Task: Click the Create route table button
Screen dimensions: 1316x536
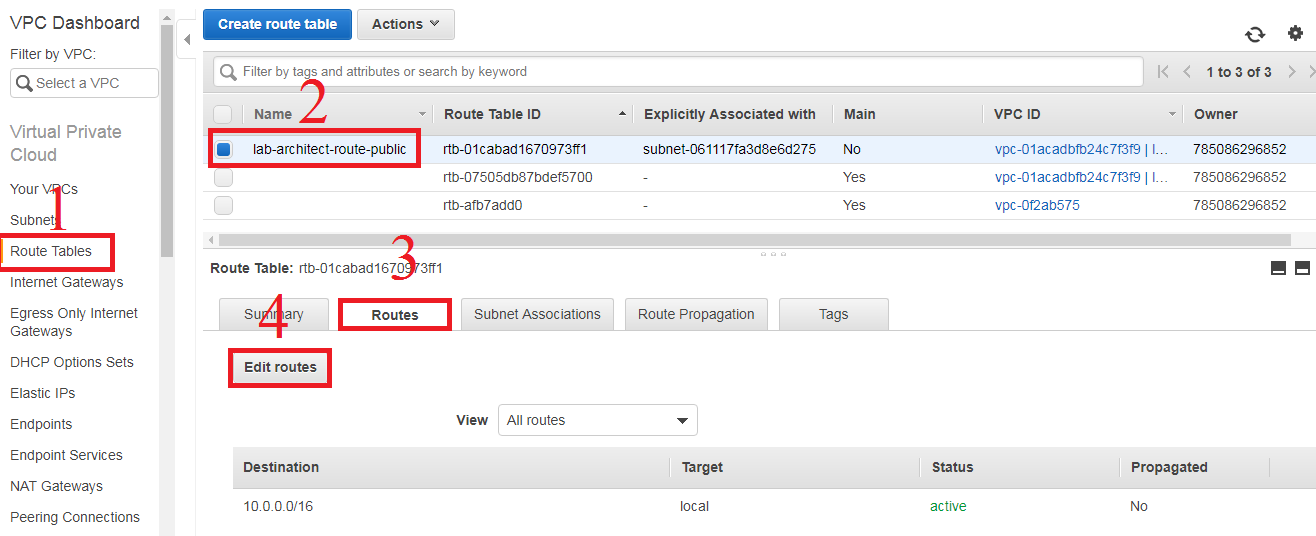Action: [277, 24]
